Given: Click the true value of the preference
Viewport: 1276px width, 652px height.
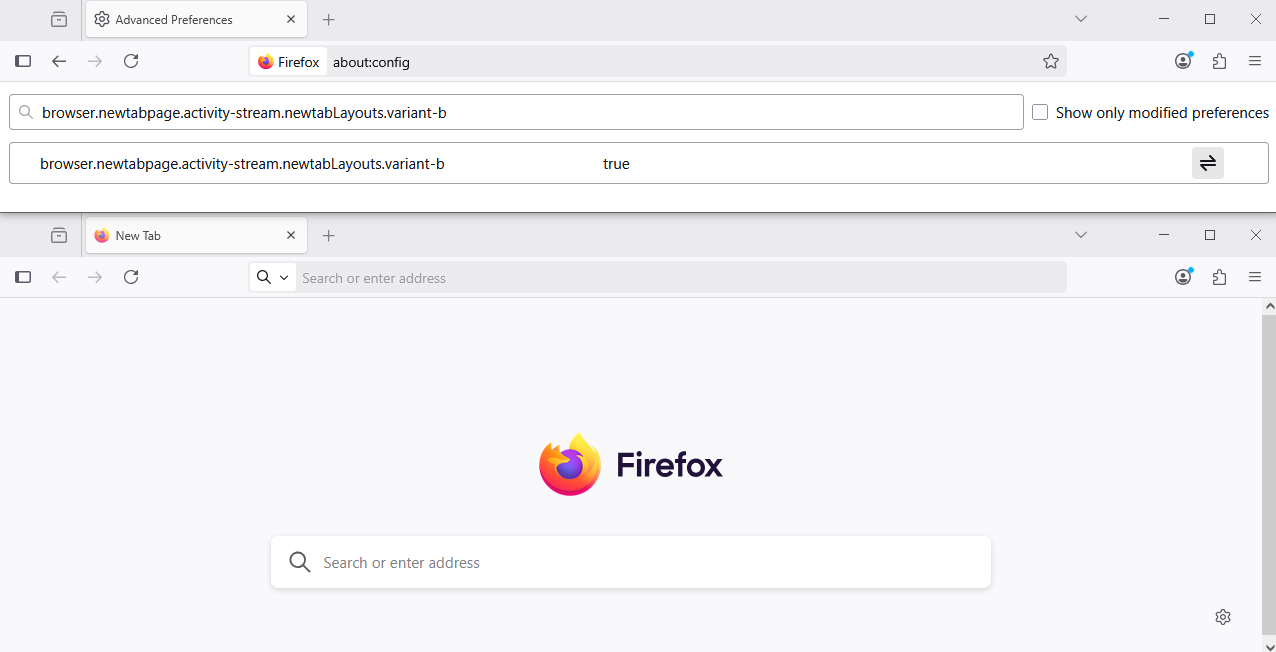Looking at the screenshot, I should (x=616, y=163).
